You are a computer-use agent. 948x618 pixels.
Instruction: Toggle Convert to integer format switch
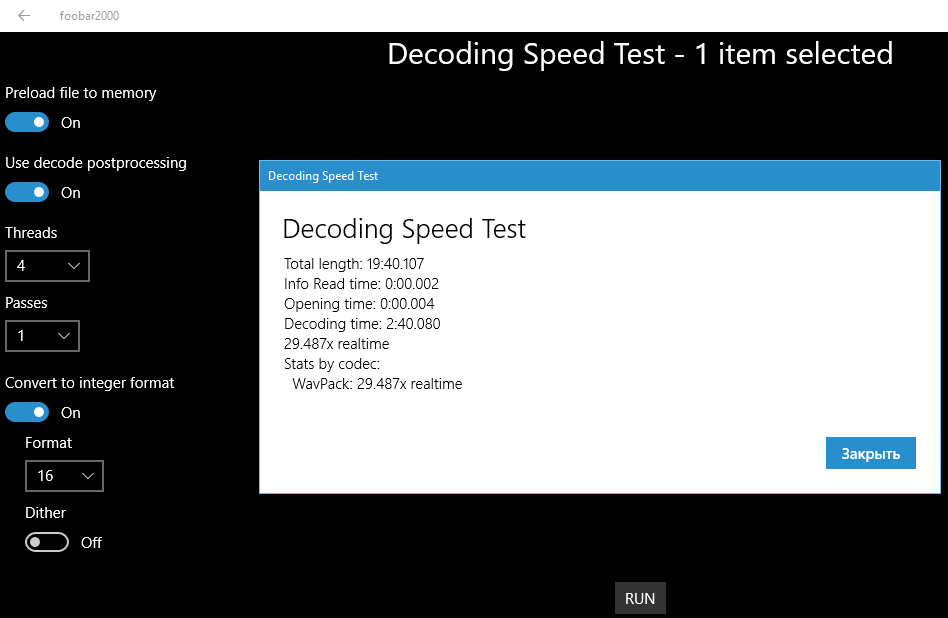27,412
